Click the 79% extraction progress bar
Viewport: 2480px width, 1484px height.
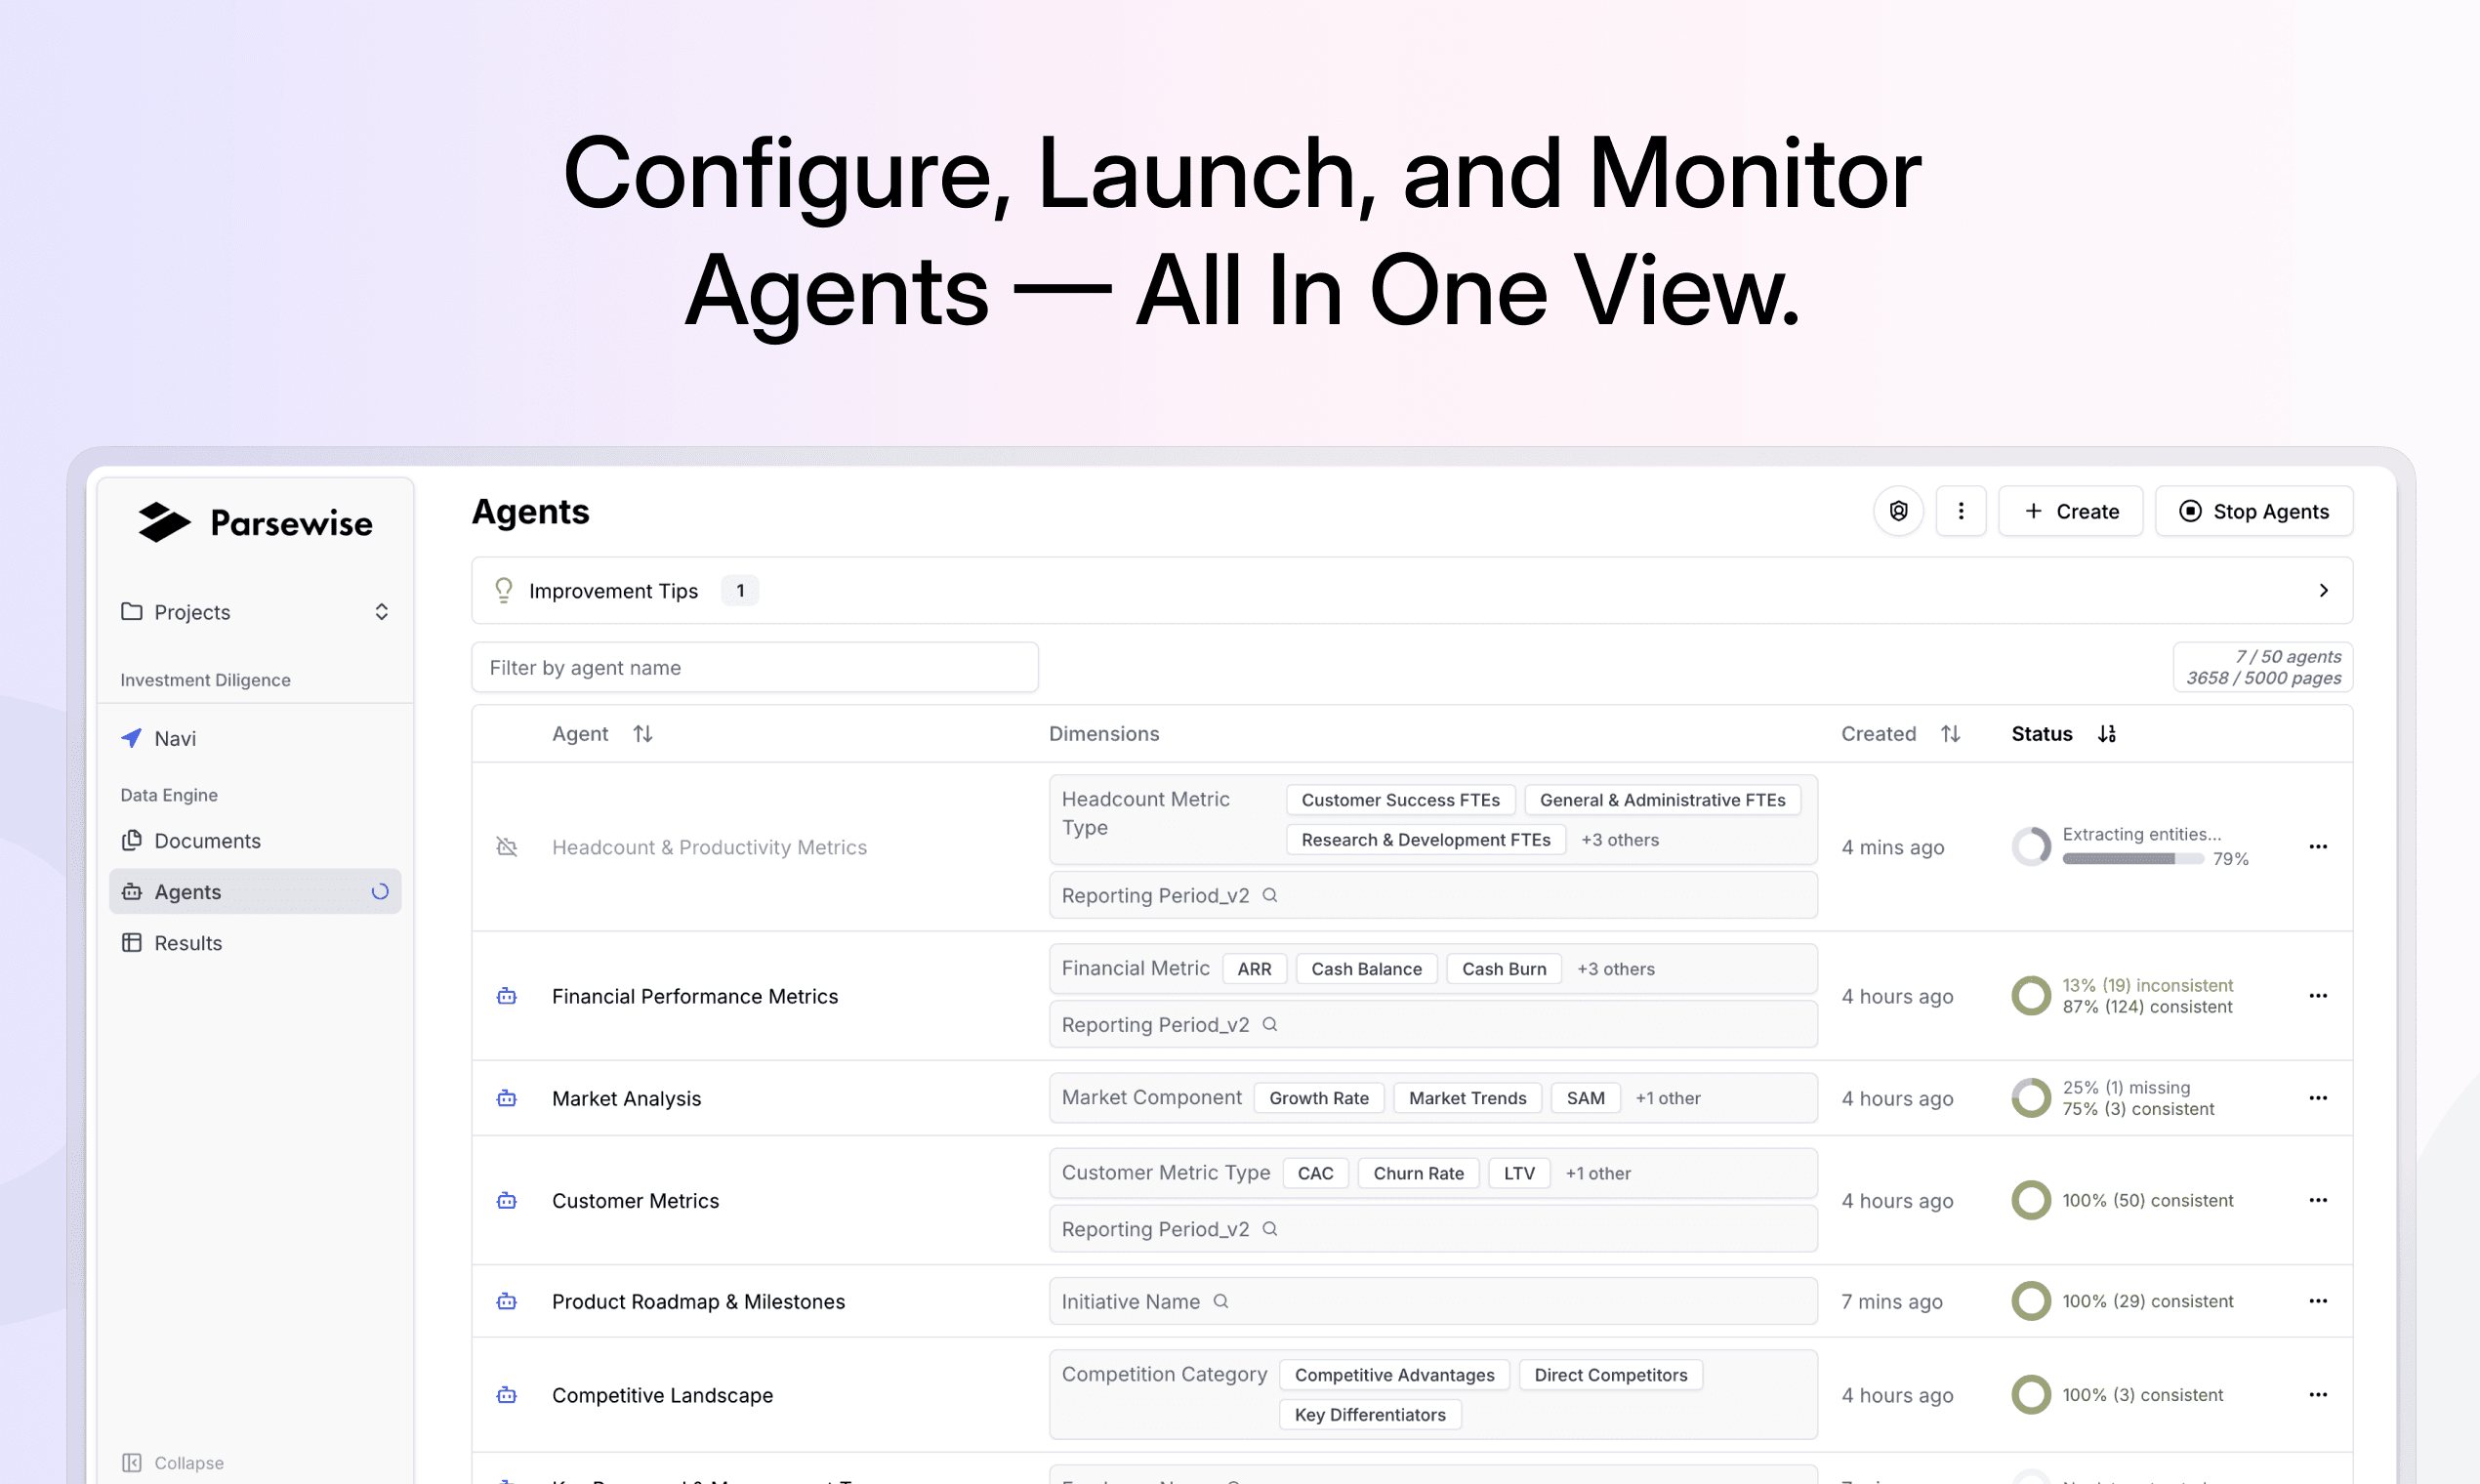(2132, 859)
